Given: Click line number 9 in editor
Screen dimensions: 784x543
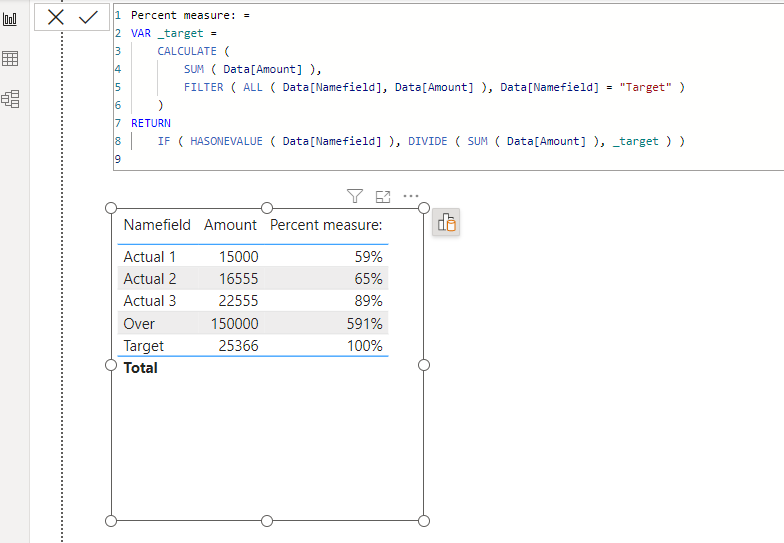Looking at the screenshot, I should click(118, 159).
